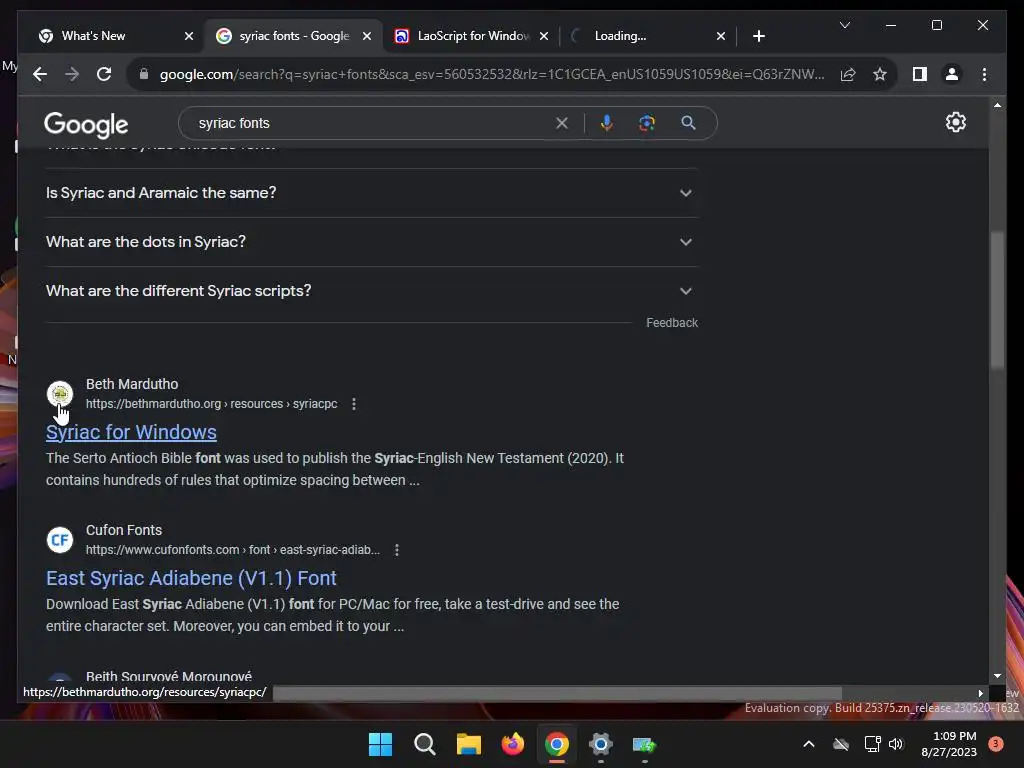This screenshot has height=768, width=1024.
Task: Search by image with Google Lens
Action: (x=647, y=123)
